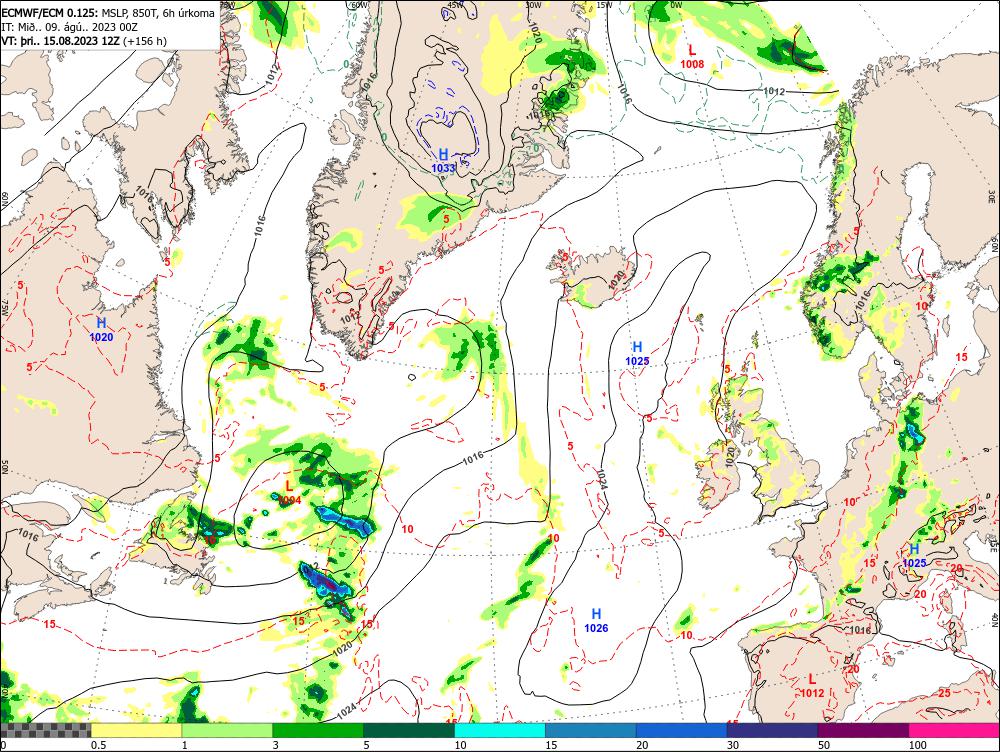The height and width of the screenshot is (752, 1000).
Task: Click the legend value '50'
Action: pyautogui.click(x=824, y=745)
